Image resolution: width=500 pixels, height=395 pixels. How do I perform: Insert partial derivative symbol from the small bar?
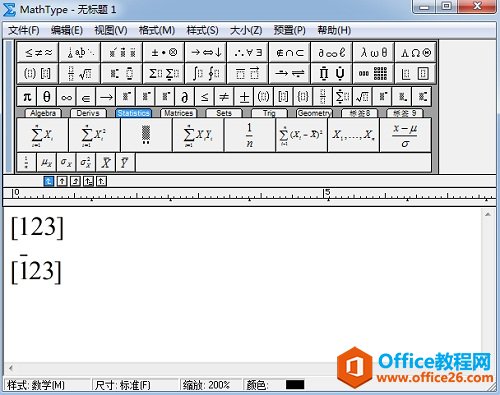185,97
